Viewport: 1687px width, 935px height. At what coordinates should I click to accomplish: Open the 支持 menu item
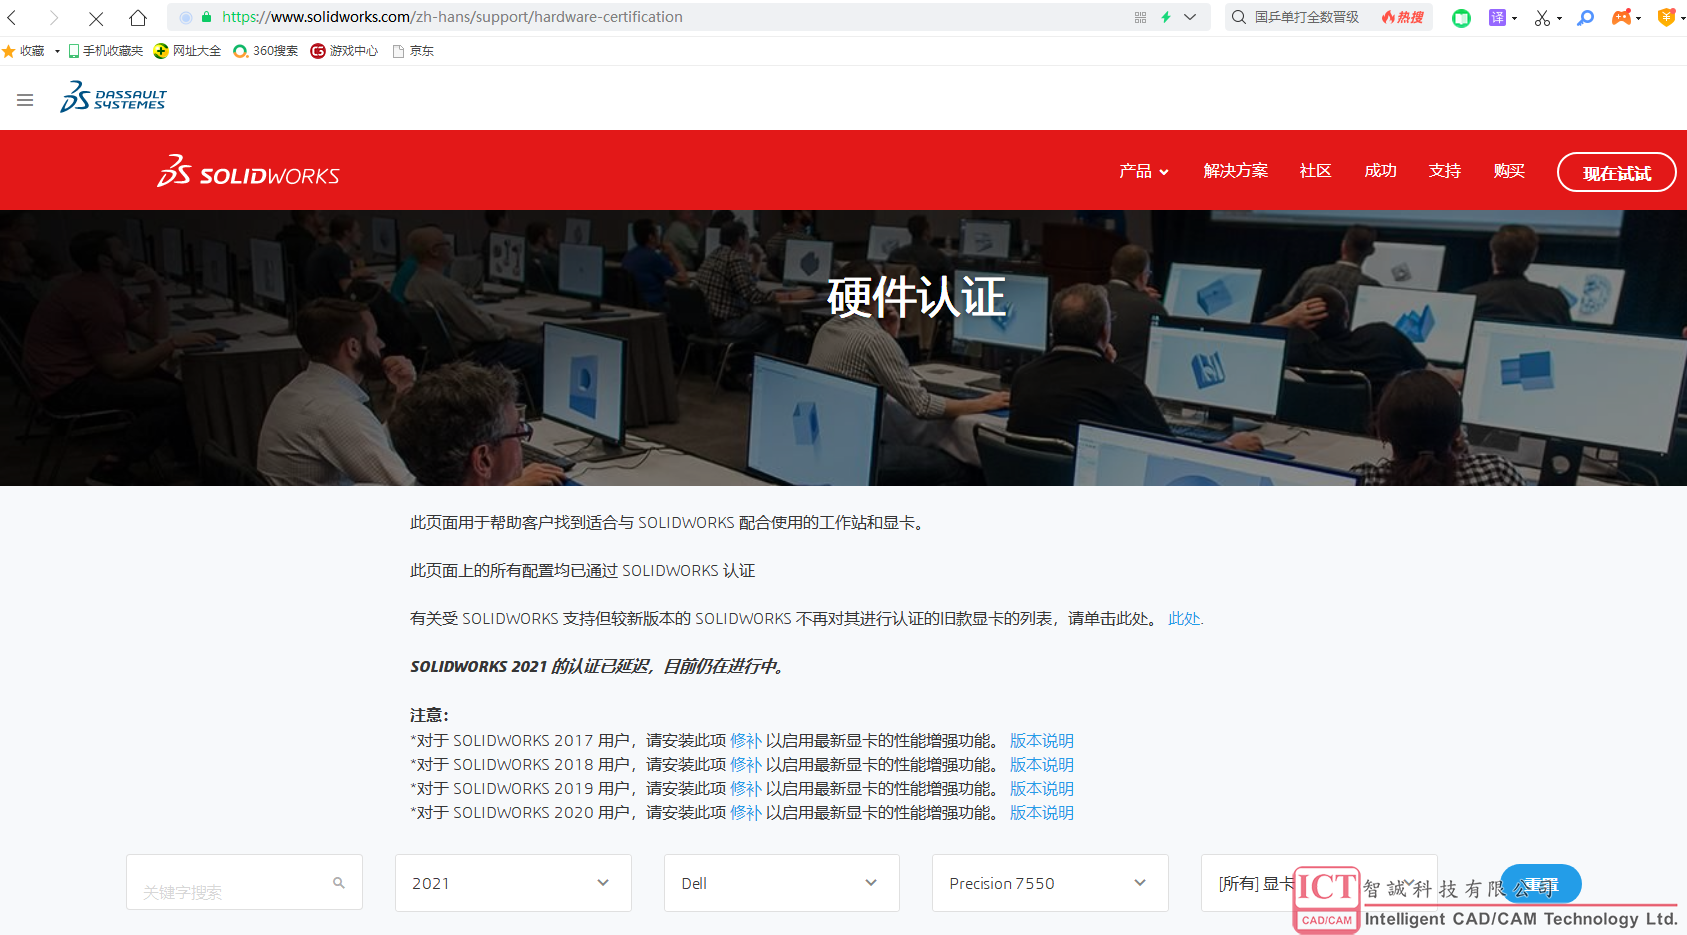(x=1445, y=171)
